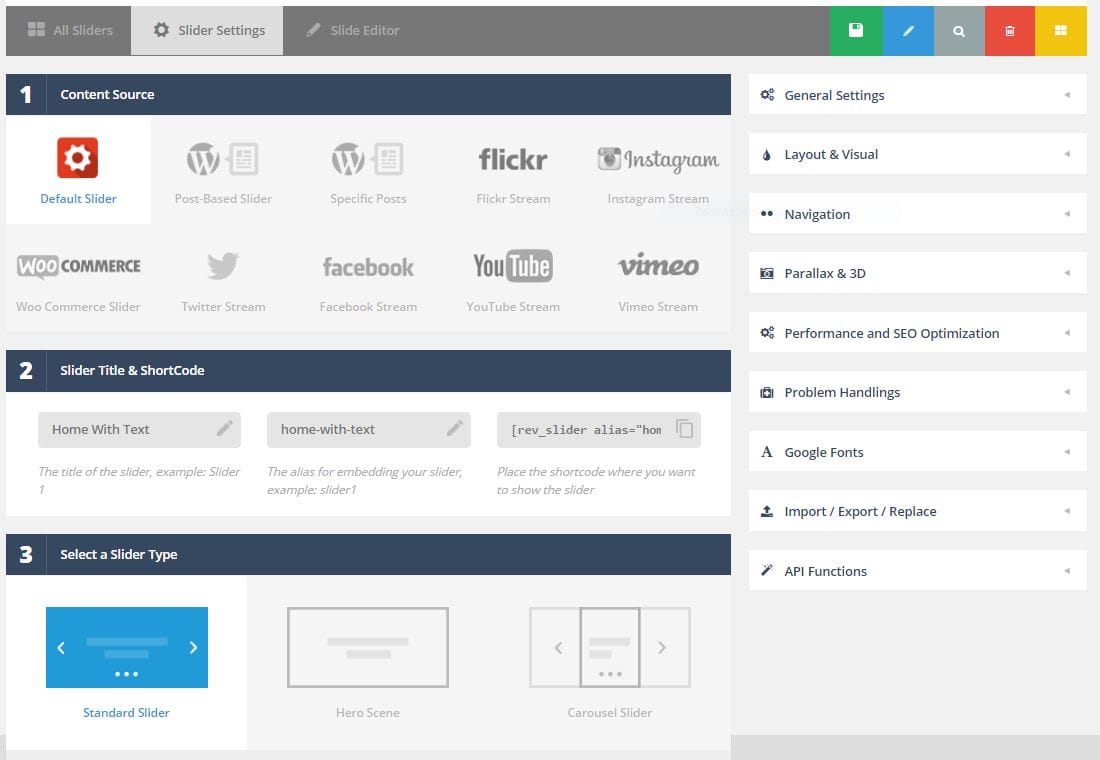Image resolution: width=1100 pixels, height=760 pixels.
Task: Expand the API Functions panel arrow
Action: click(x=1067, y=570)
